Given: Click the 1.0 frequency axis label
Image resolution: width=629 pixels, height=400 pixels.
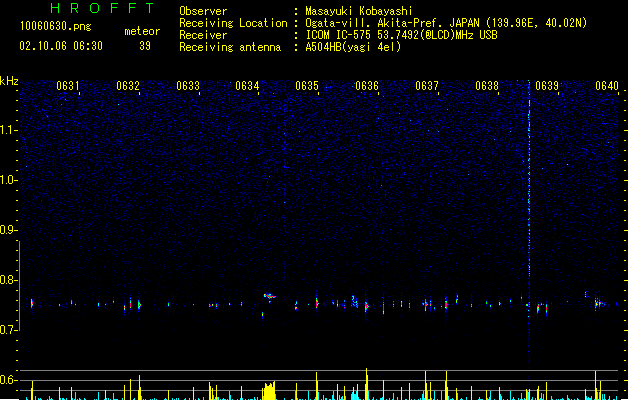Looking at the screenshot, I should [8, 180].
